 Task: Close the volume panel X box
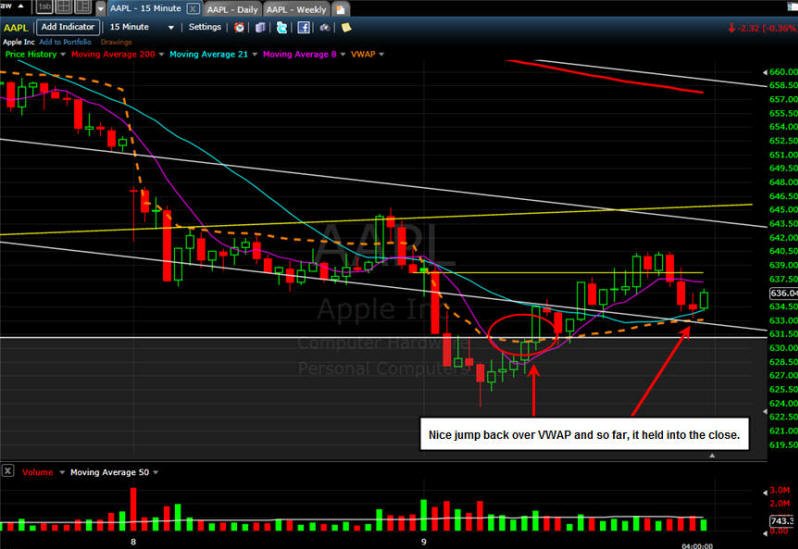8,471
